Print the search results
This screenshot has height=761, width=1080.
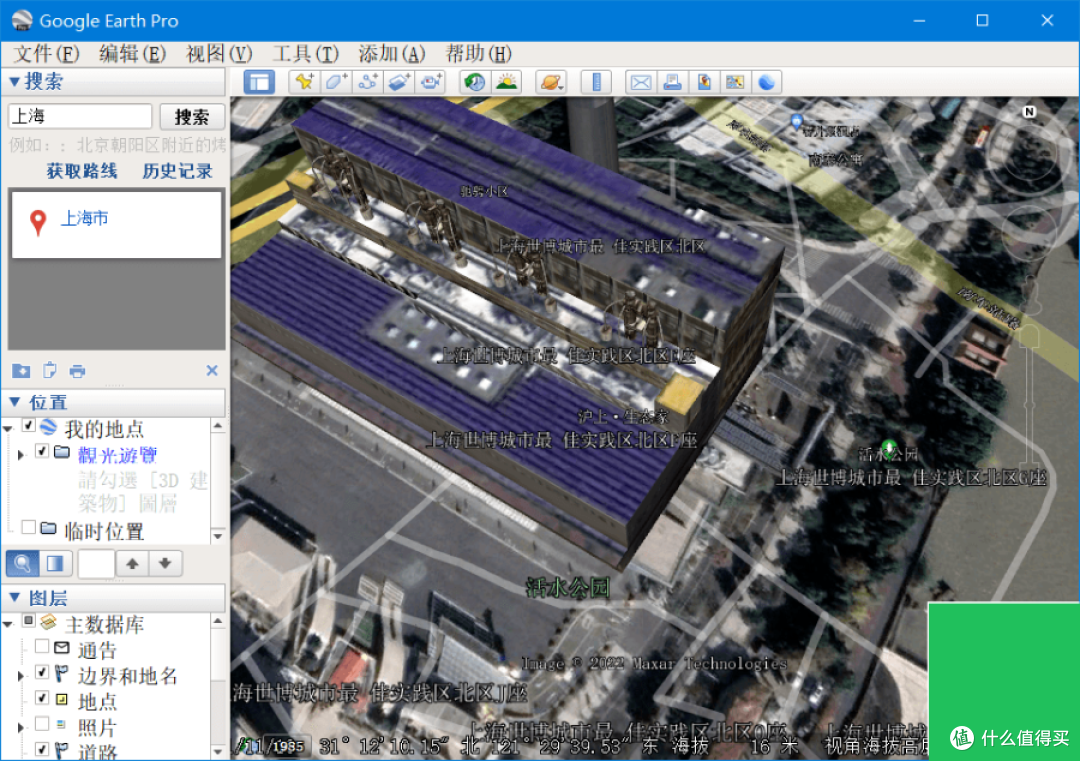click(77, 371)
